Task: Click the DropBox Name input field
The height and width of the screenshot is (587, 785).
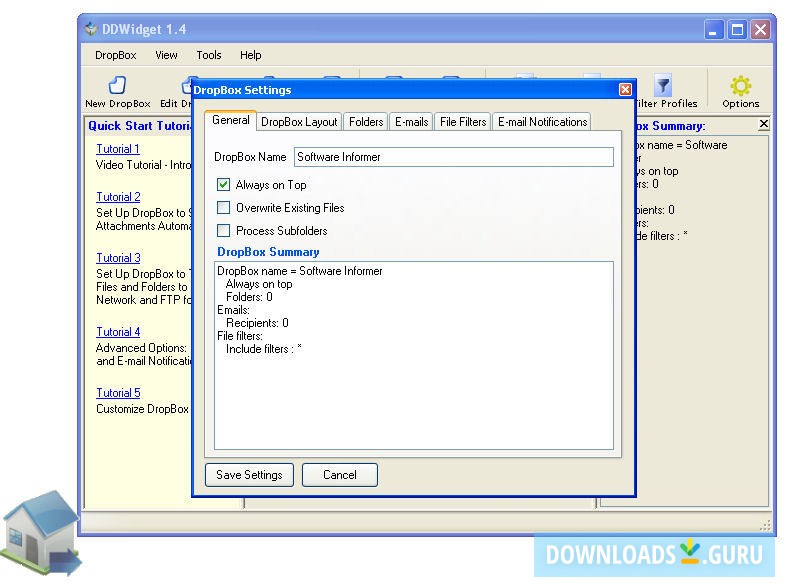Action: click(454, 157)
